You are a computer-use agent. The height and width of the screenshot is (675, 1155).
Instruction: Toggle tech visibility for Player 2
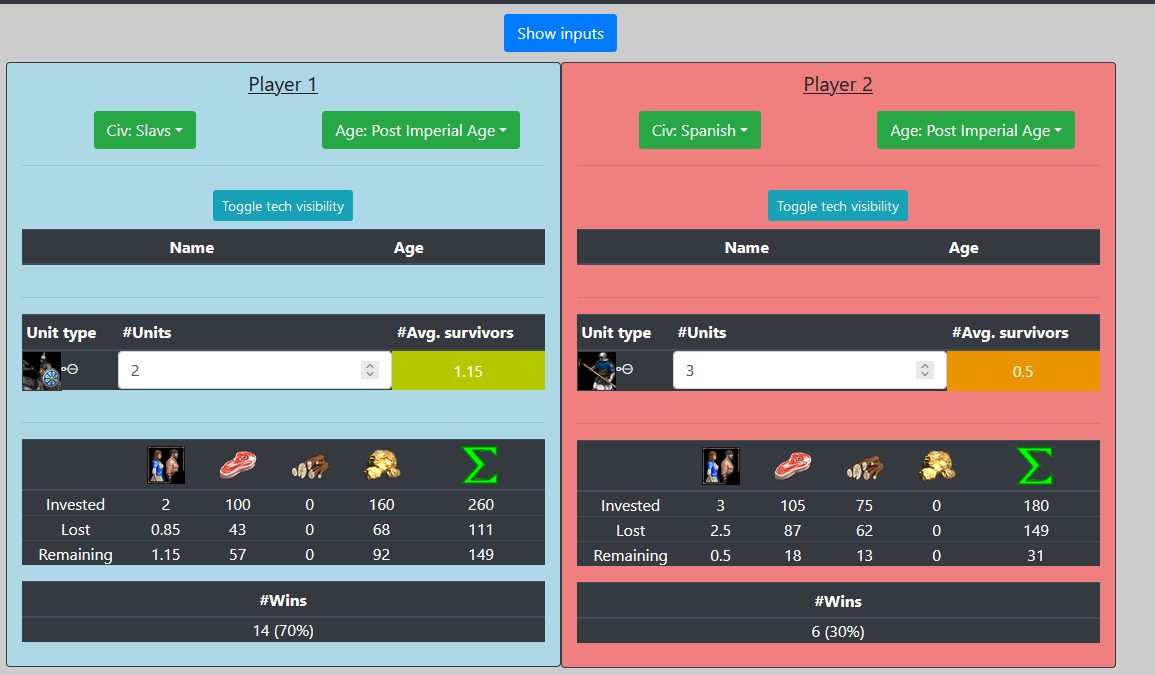pyautogui.click(x=838, y=206)
